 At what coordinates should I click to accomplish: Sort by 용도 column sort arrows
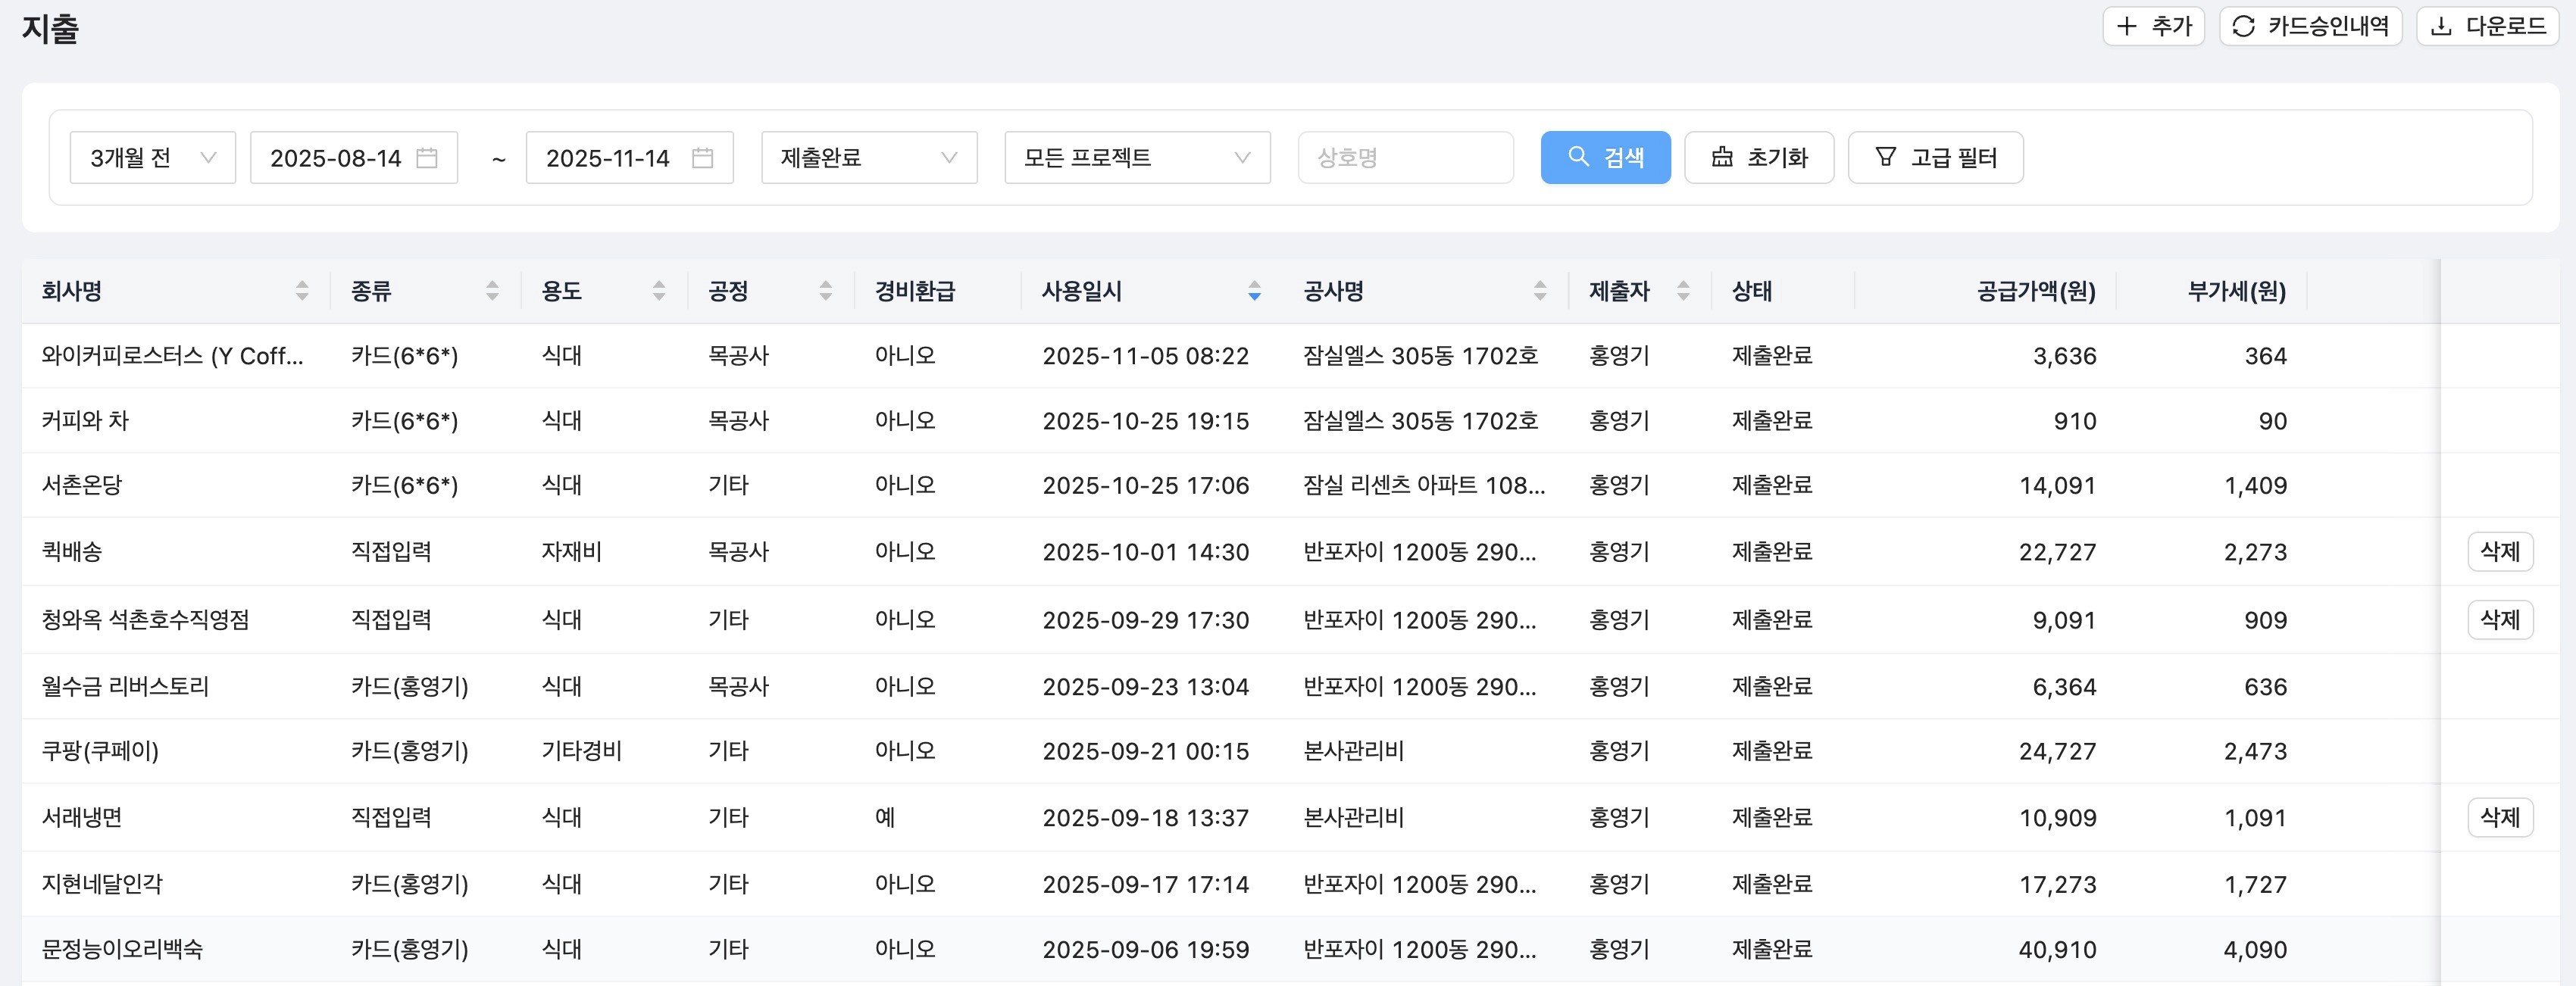click(659, 291)
